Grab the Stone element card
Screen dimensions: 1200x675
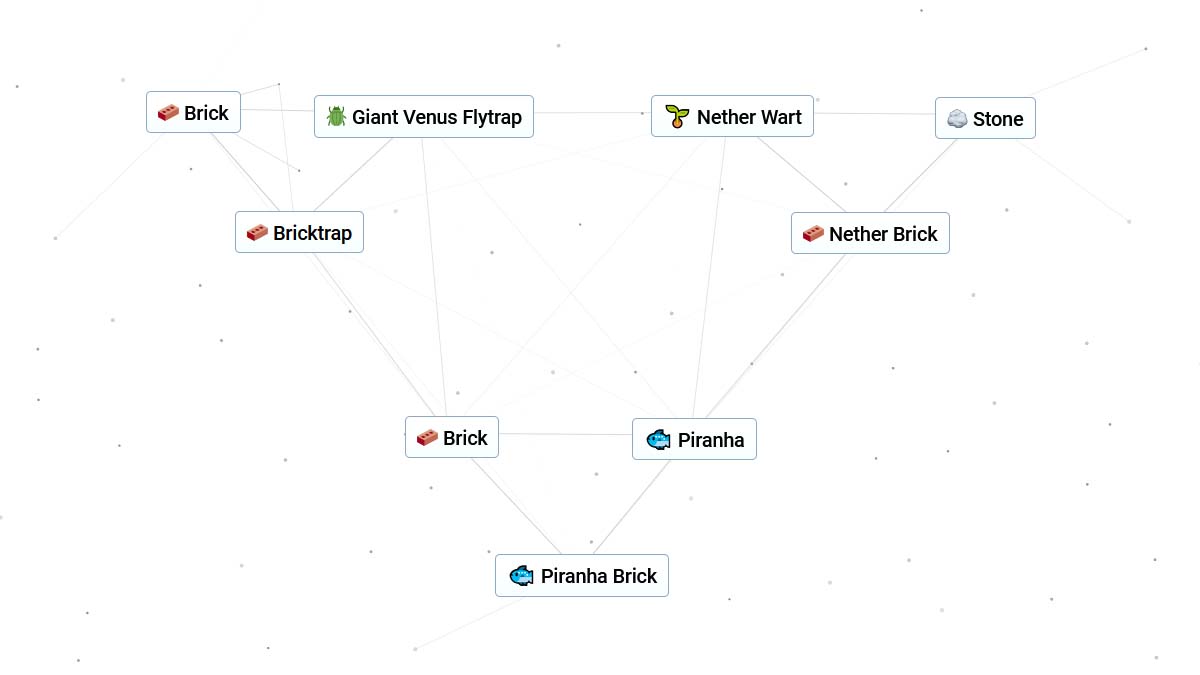point(985,119)
